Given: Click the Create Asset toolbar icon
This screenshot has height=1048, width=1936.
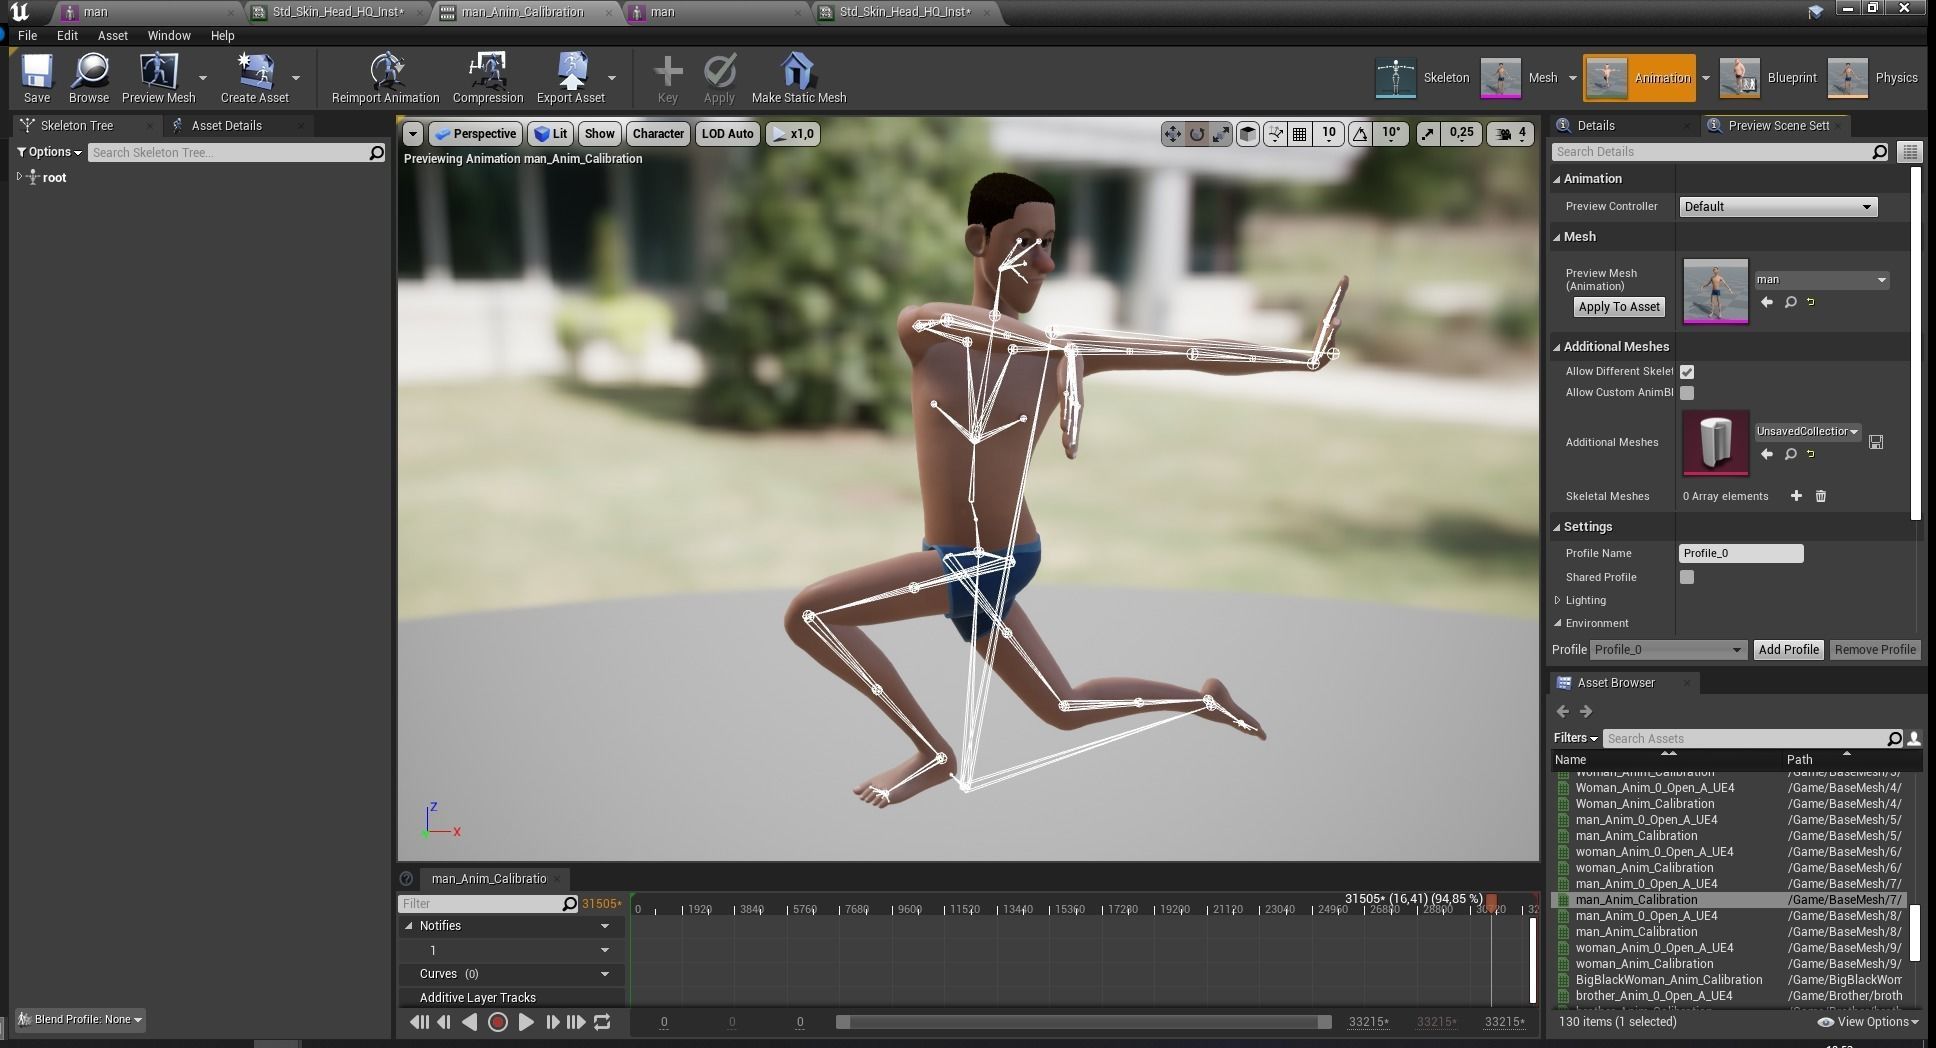Looking at the screenshot, I should tap(254, 78).
